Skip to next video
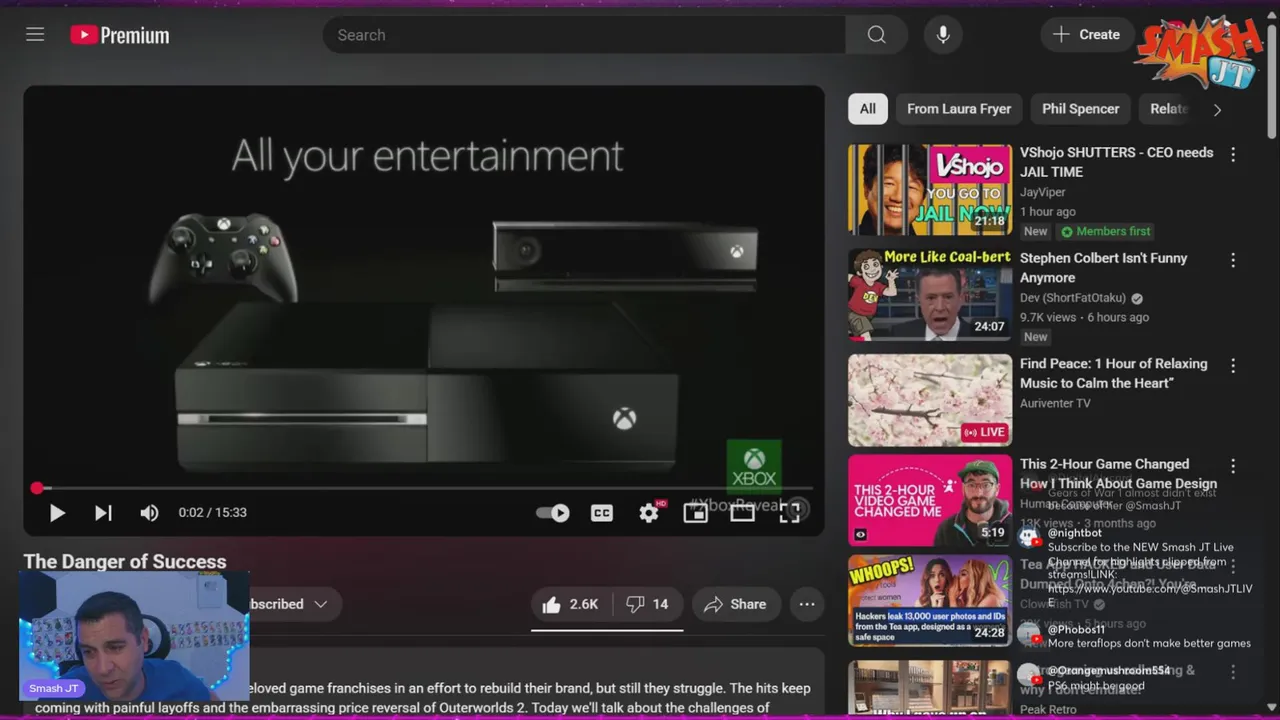The image size is (1280, 720). click(103, 513)
